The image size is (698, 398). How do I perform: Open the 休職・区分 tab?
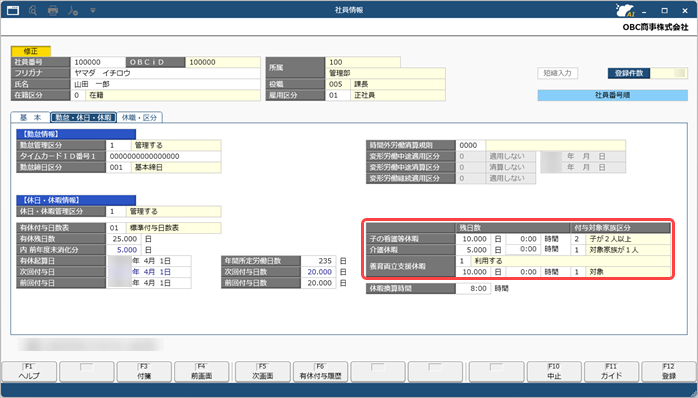[139, 118]
